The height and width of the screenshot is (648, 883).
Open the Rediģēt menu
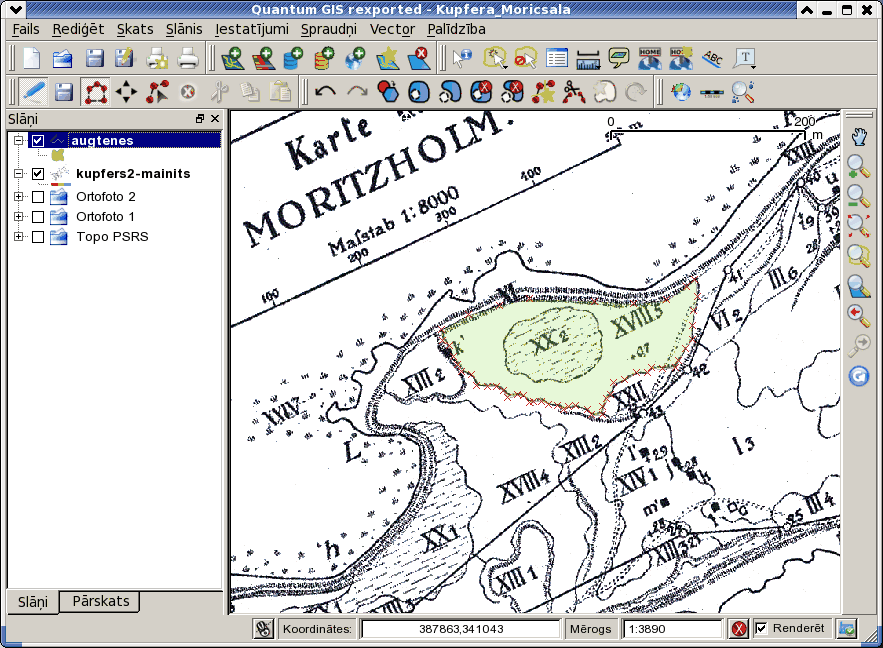(78, 29)
